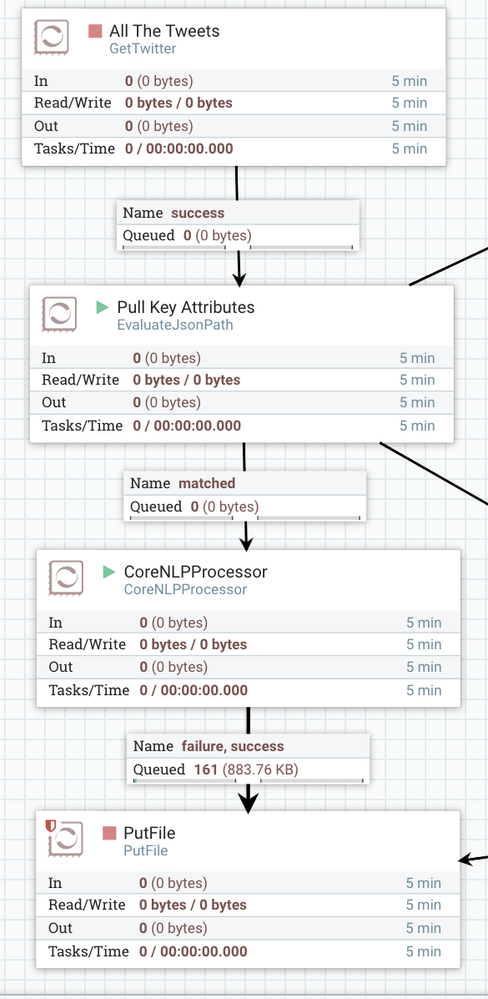Click the PutFile processor icon
The image size is (488, 999).
(x=66, y=839)
